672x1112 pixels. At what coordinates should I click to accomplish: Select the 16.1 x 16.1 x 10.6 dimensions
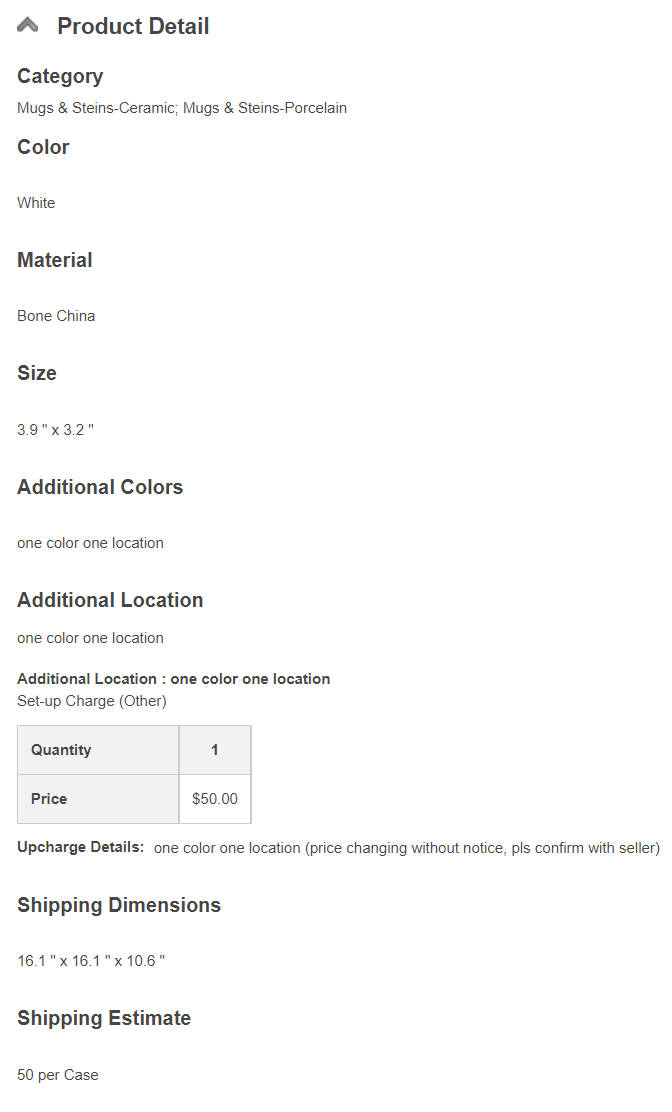coord(91,961)
